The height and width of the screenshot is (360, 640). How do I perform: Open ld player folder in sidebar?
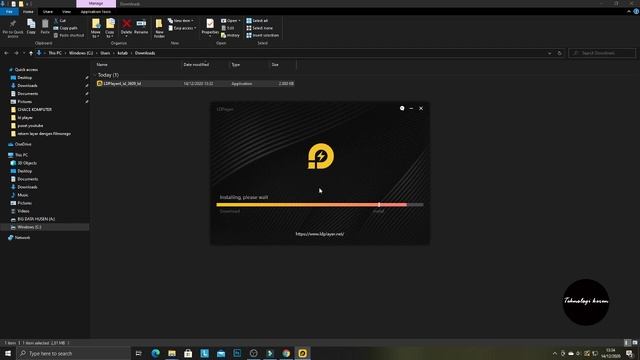(x=25, y=118)
